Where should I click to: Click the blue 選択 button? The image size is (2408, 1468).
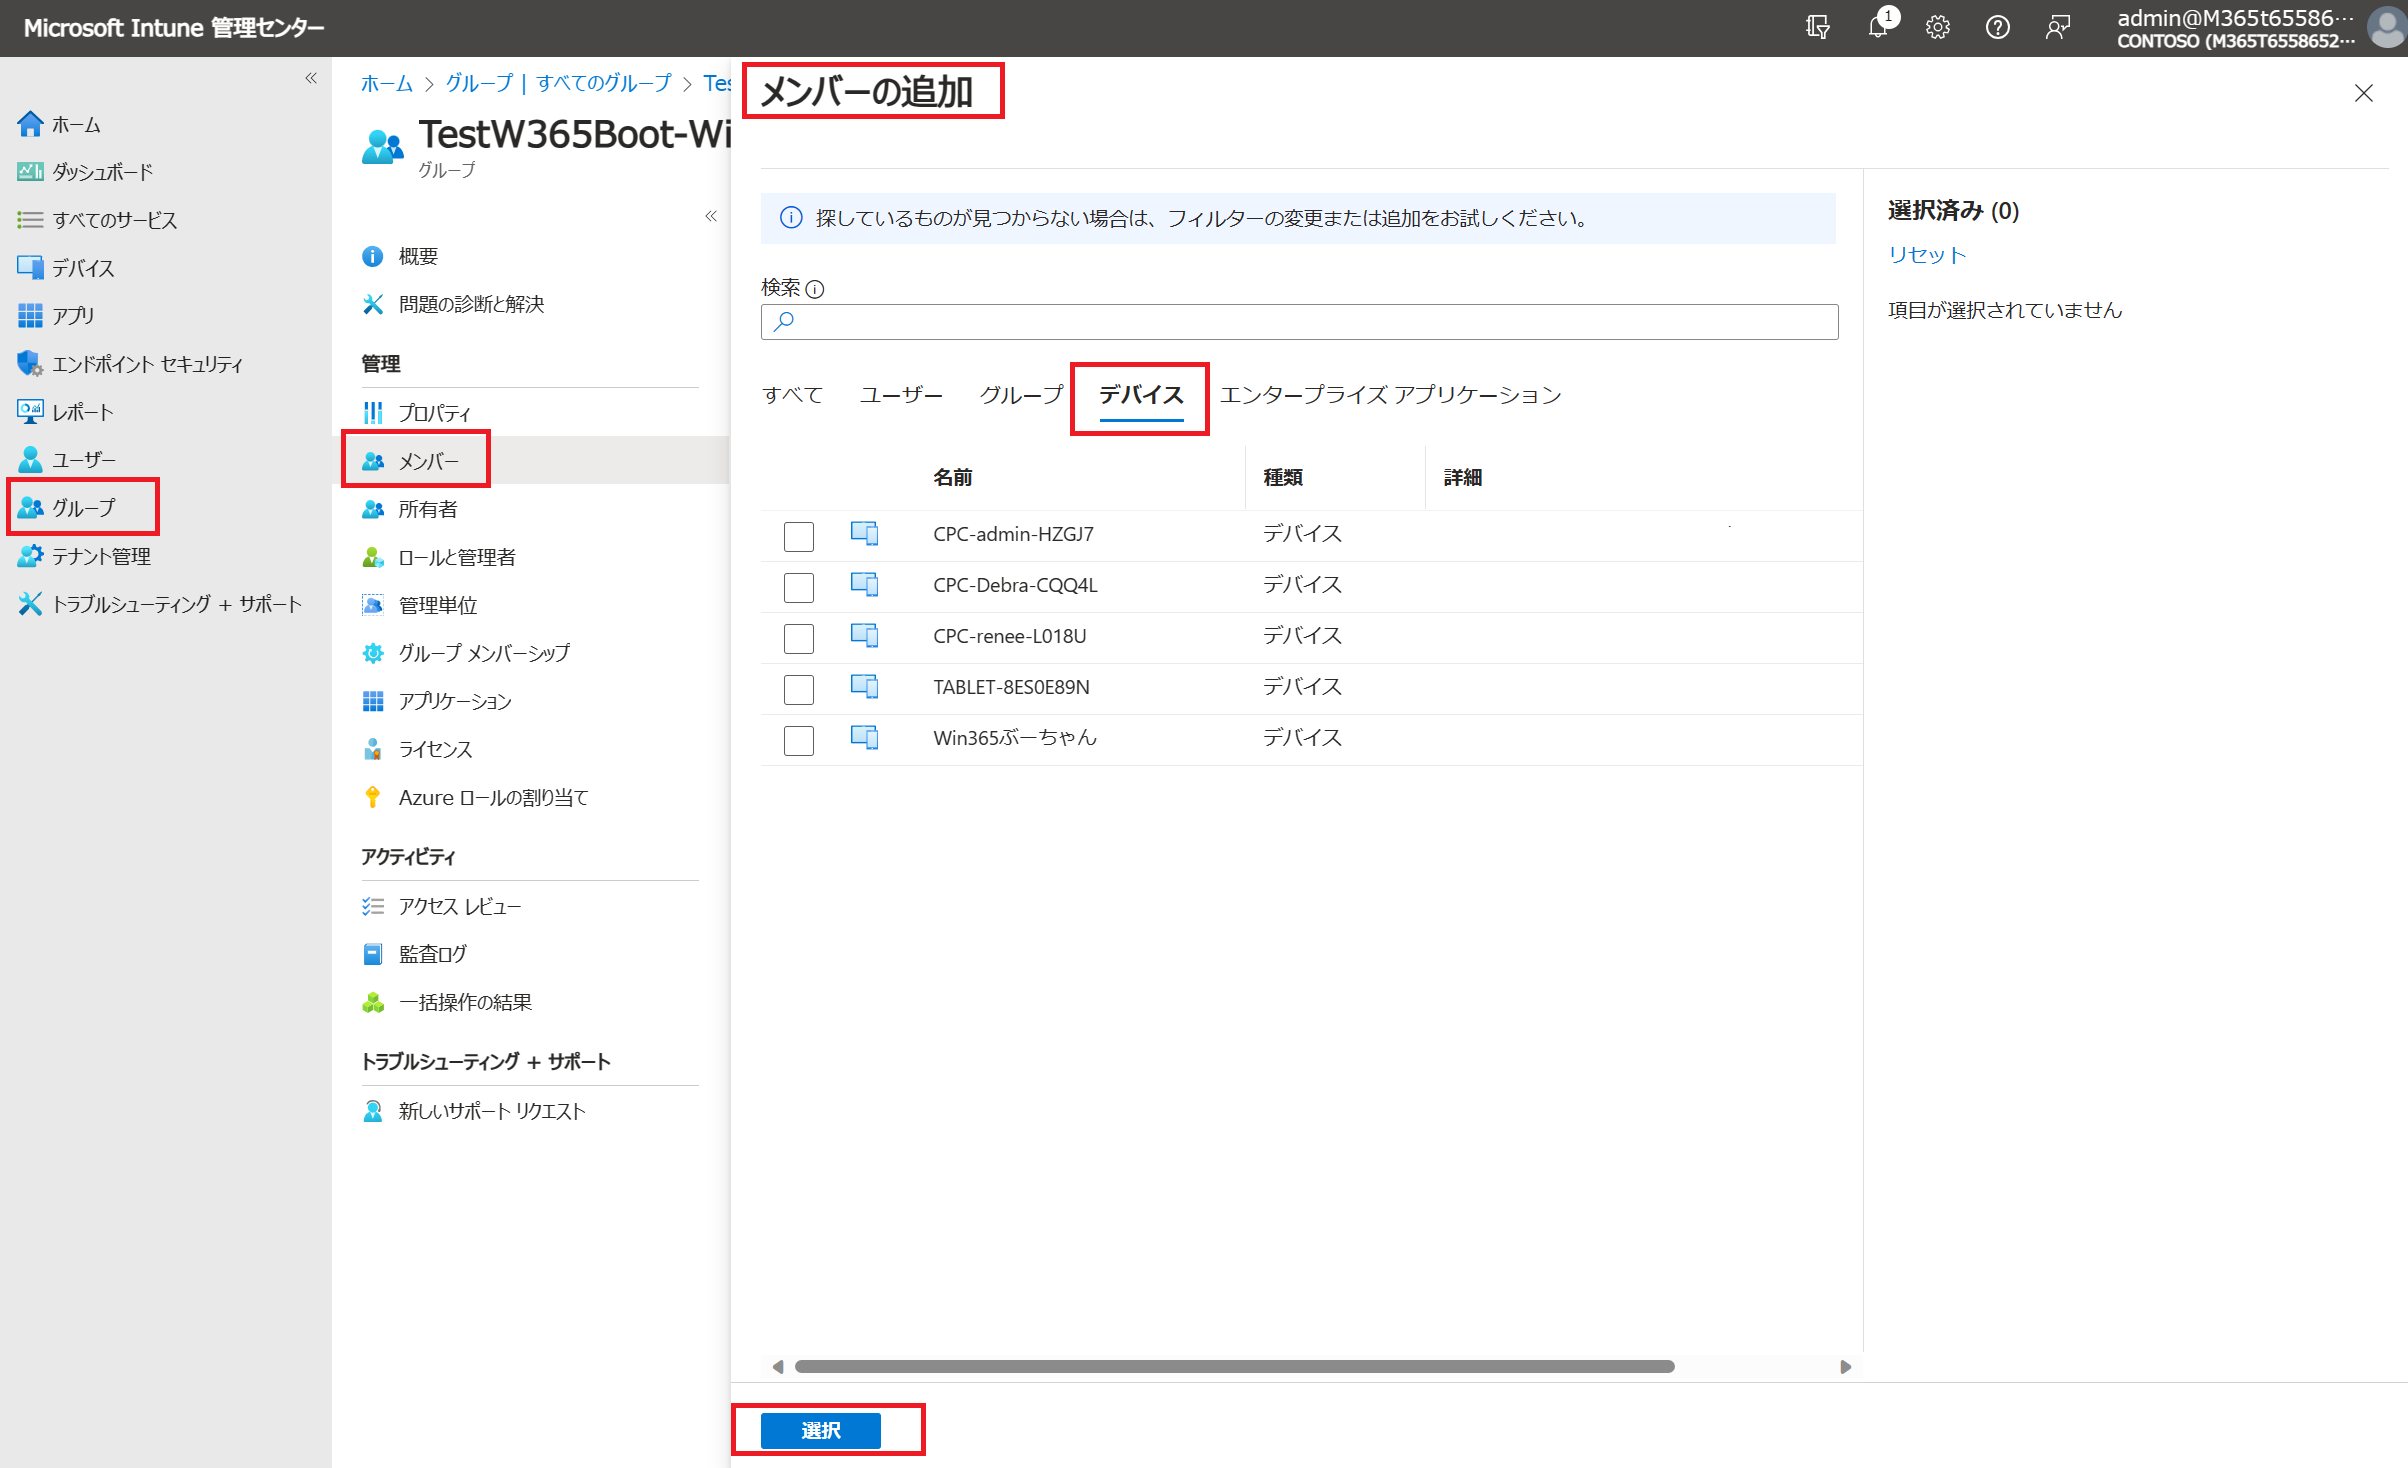point(820,1430)
